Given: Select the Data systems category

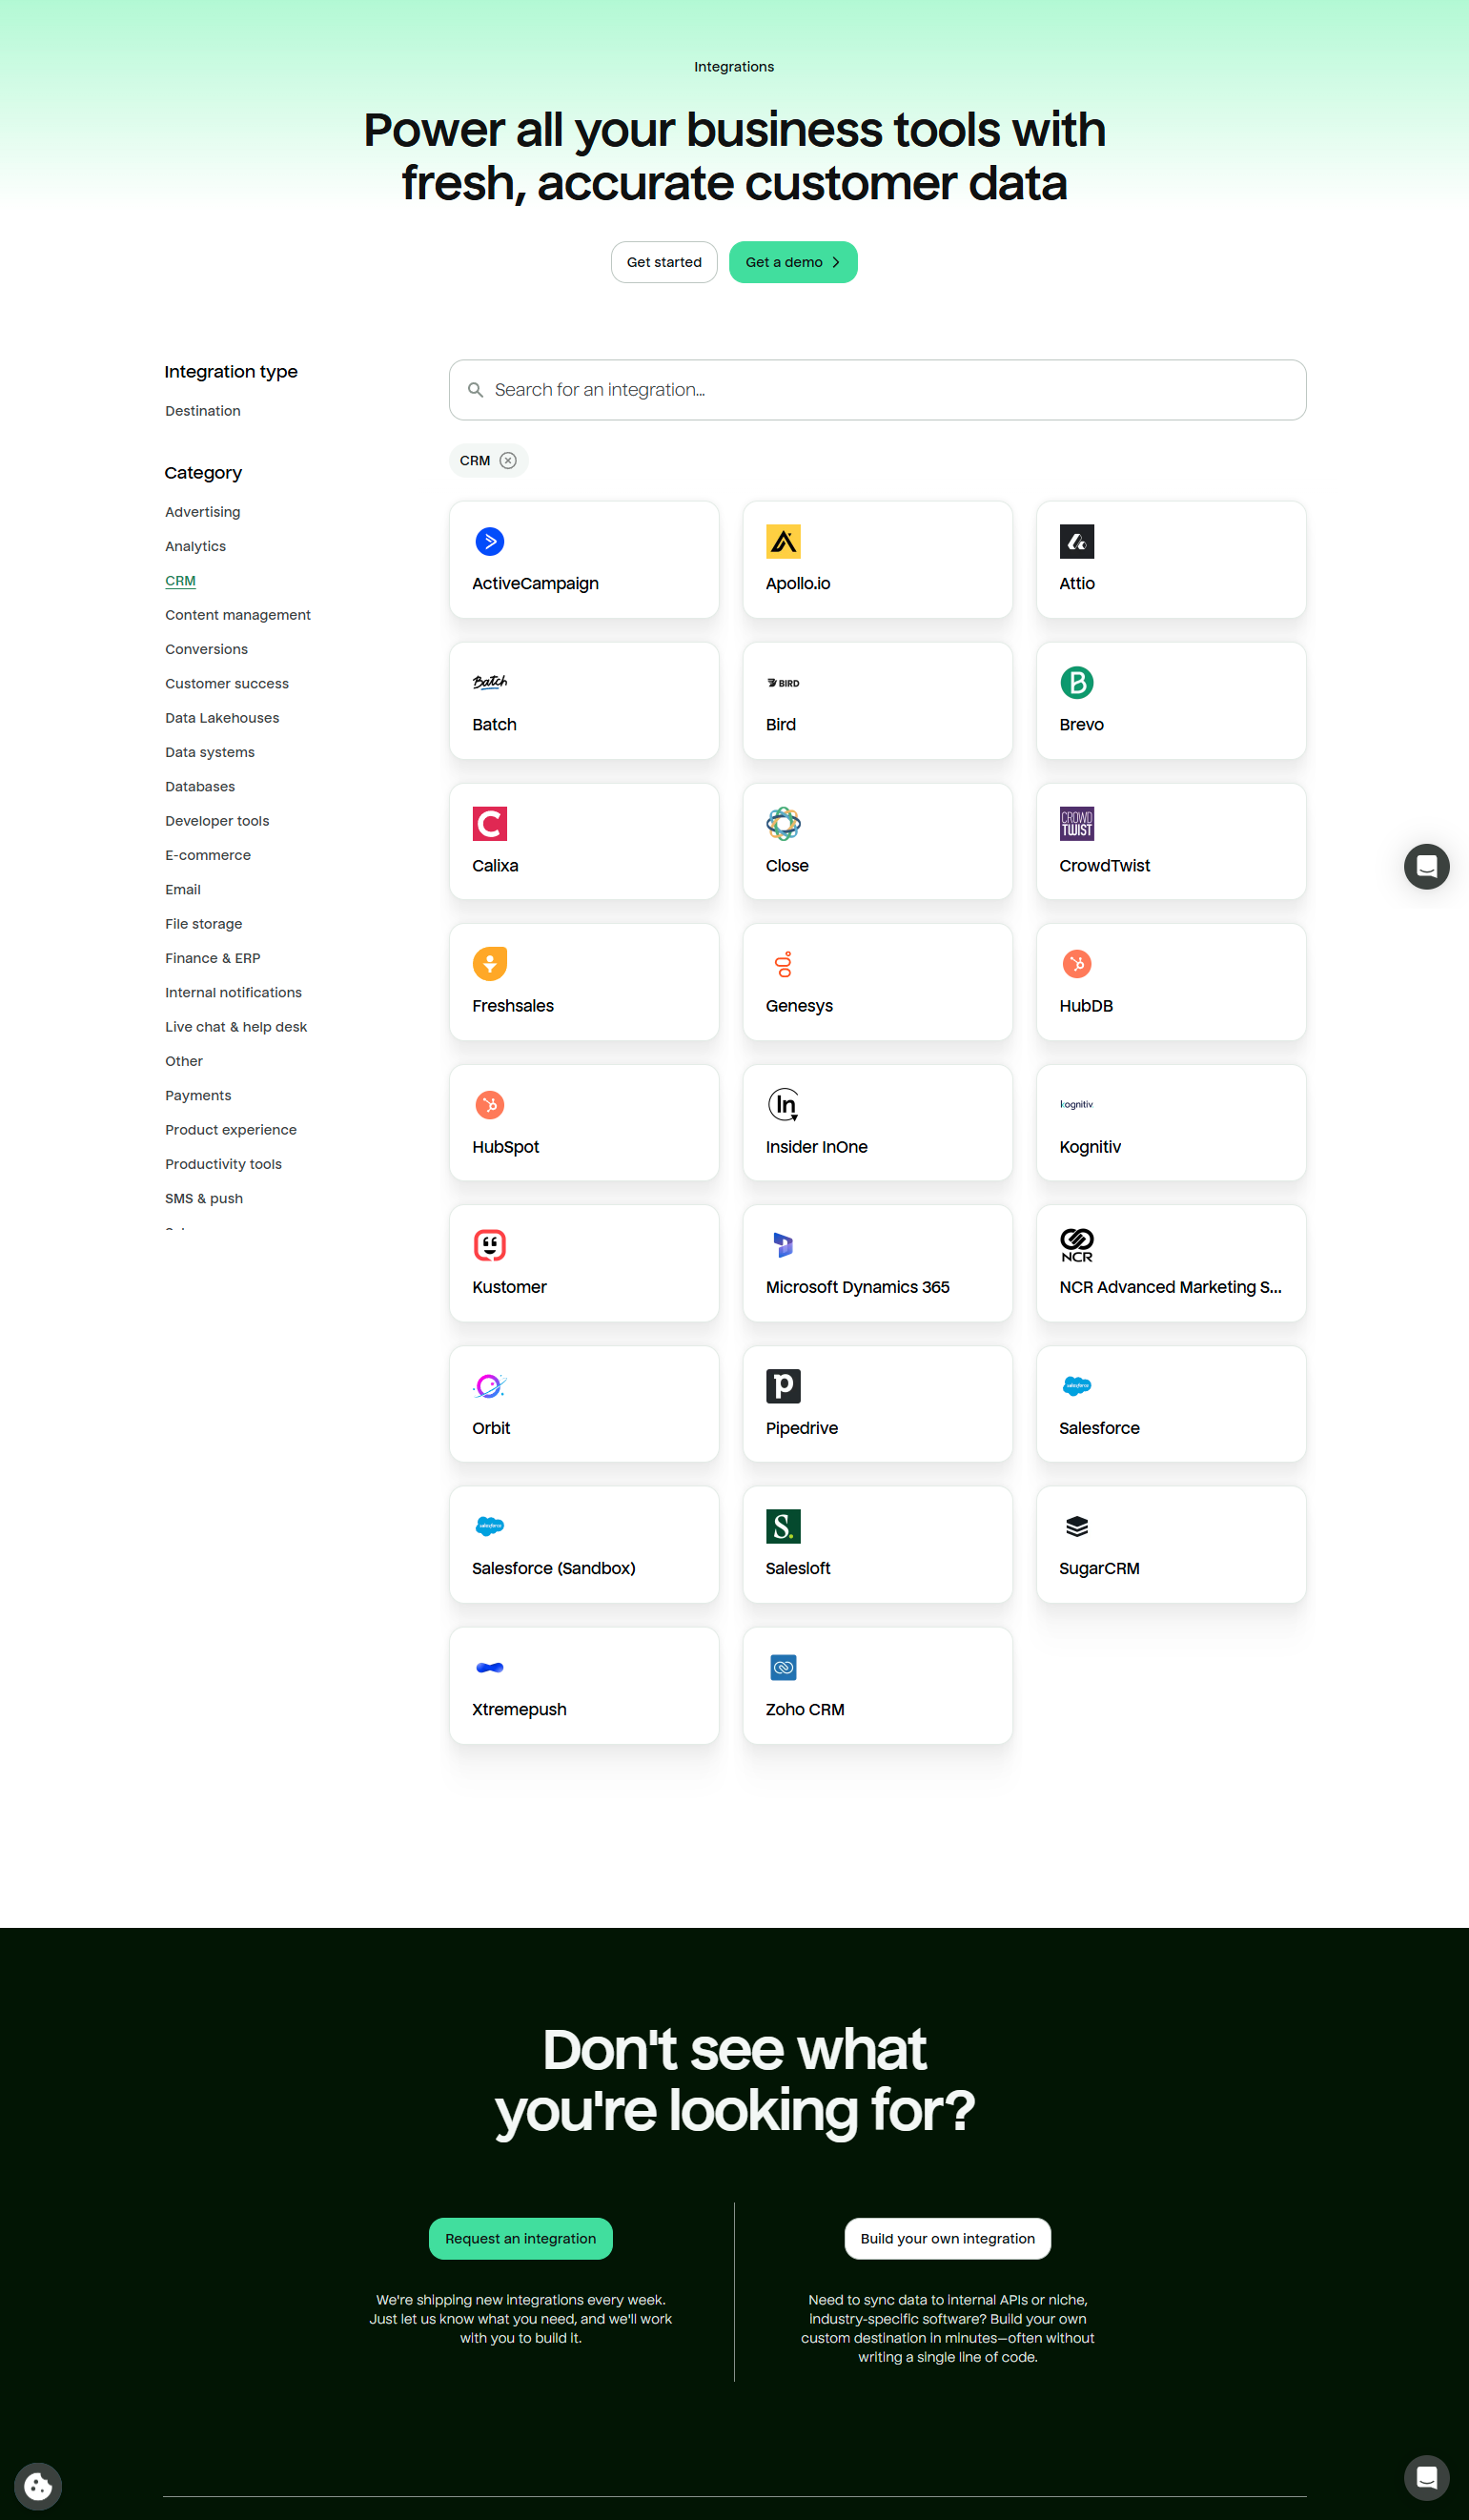Looking at the screenshot, I should tap(210, 752).
